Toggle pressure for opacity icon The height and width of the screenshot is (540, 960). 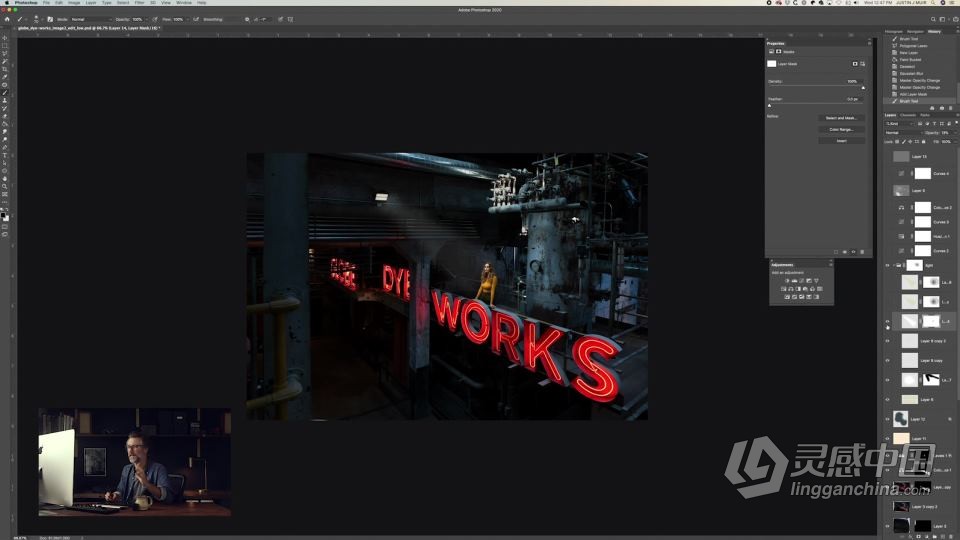point(154,19)
